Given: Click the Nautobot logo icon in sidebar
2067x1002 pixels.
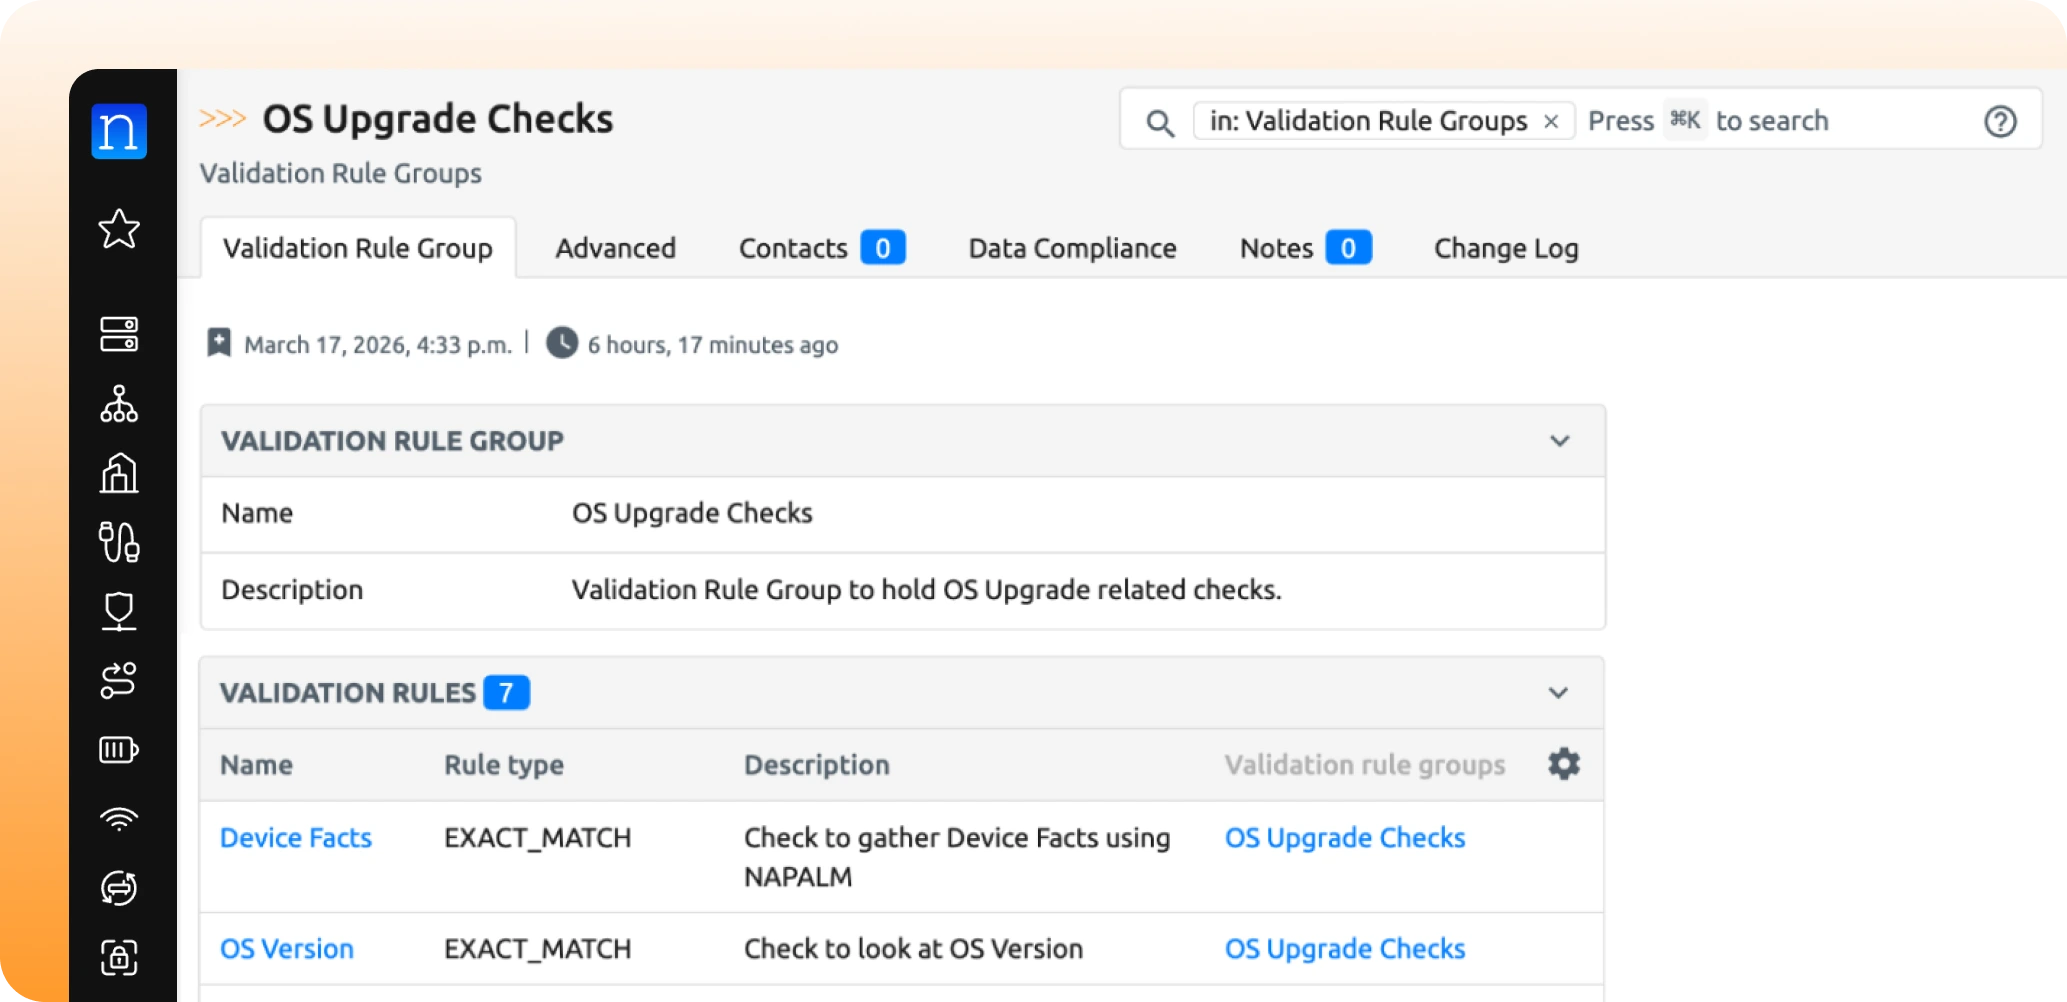Looking at the screenshot, I should click(119, 131).
